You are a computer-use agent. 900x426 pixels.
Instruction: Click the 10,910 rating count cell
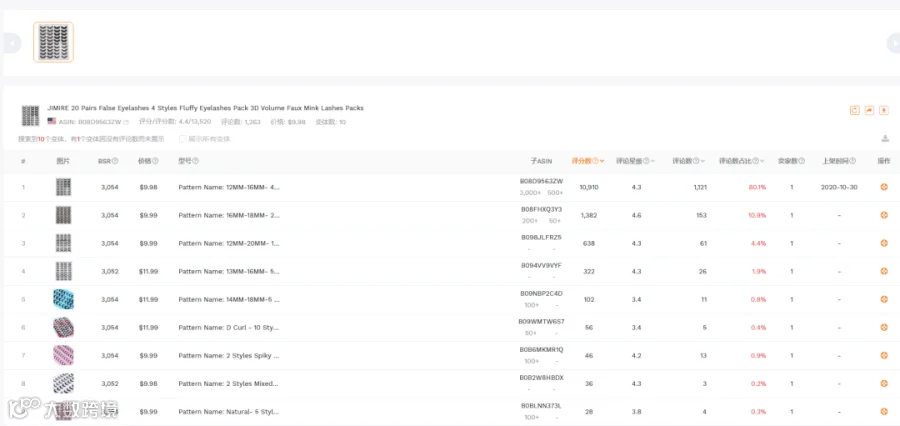[589, 187]
